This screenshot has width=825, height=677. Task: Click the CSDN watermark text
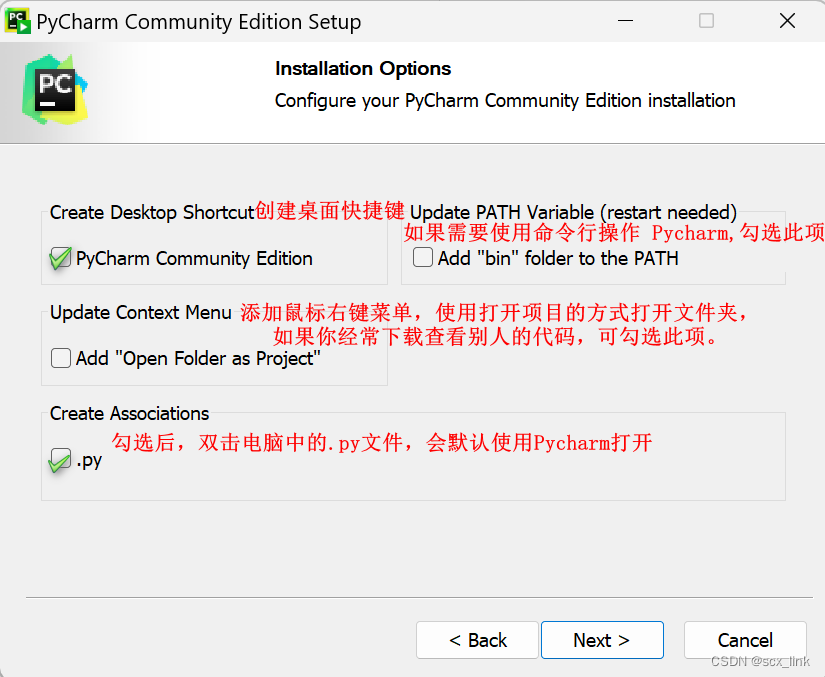[760, 661]
